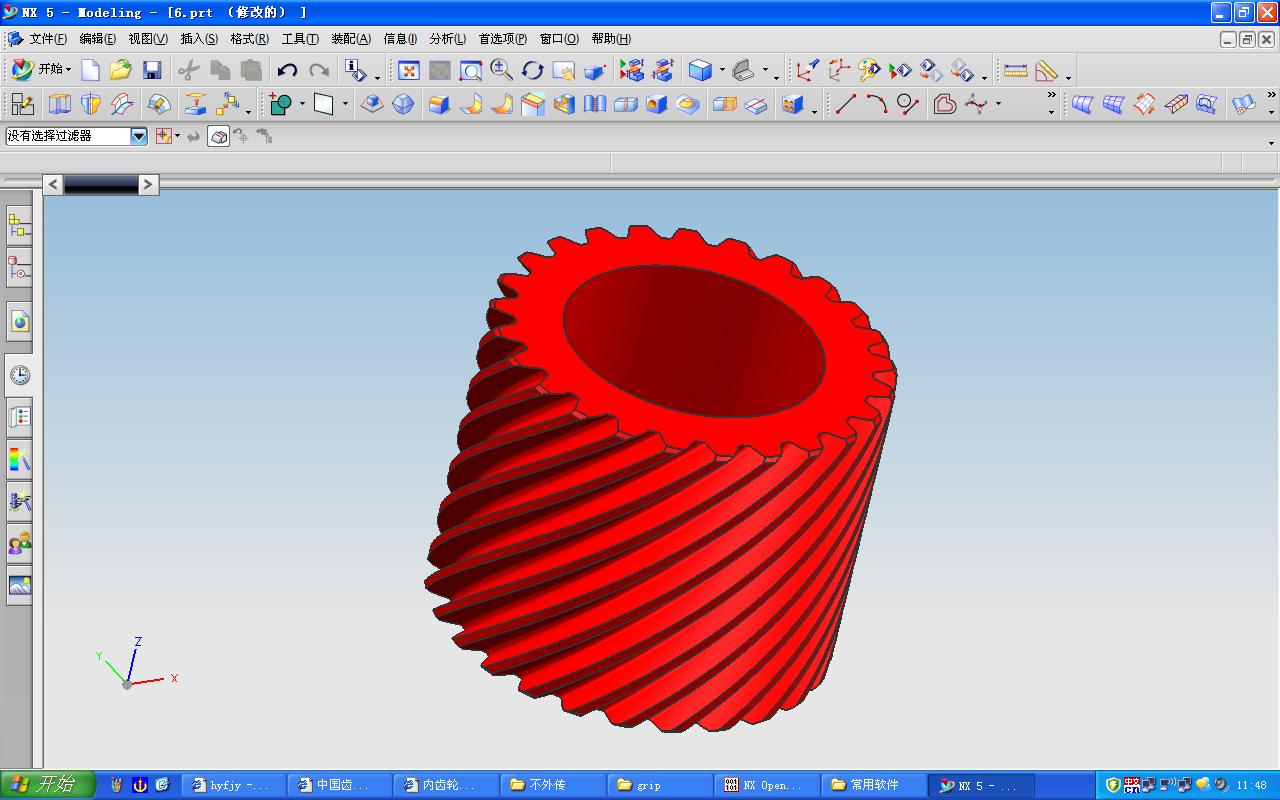
Task: Click the Cut scissors icon
Action: (189, 70)
